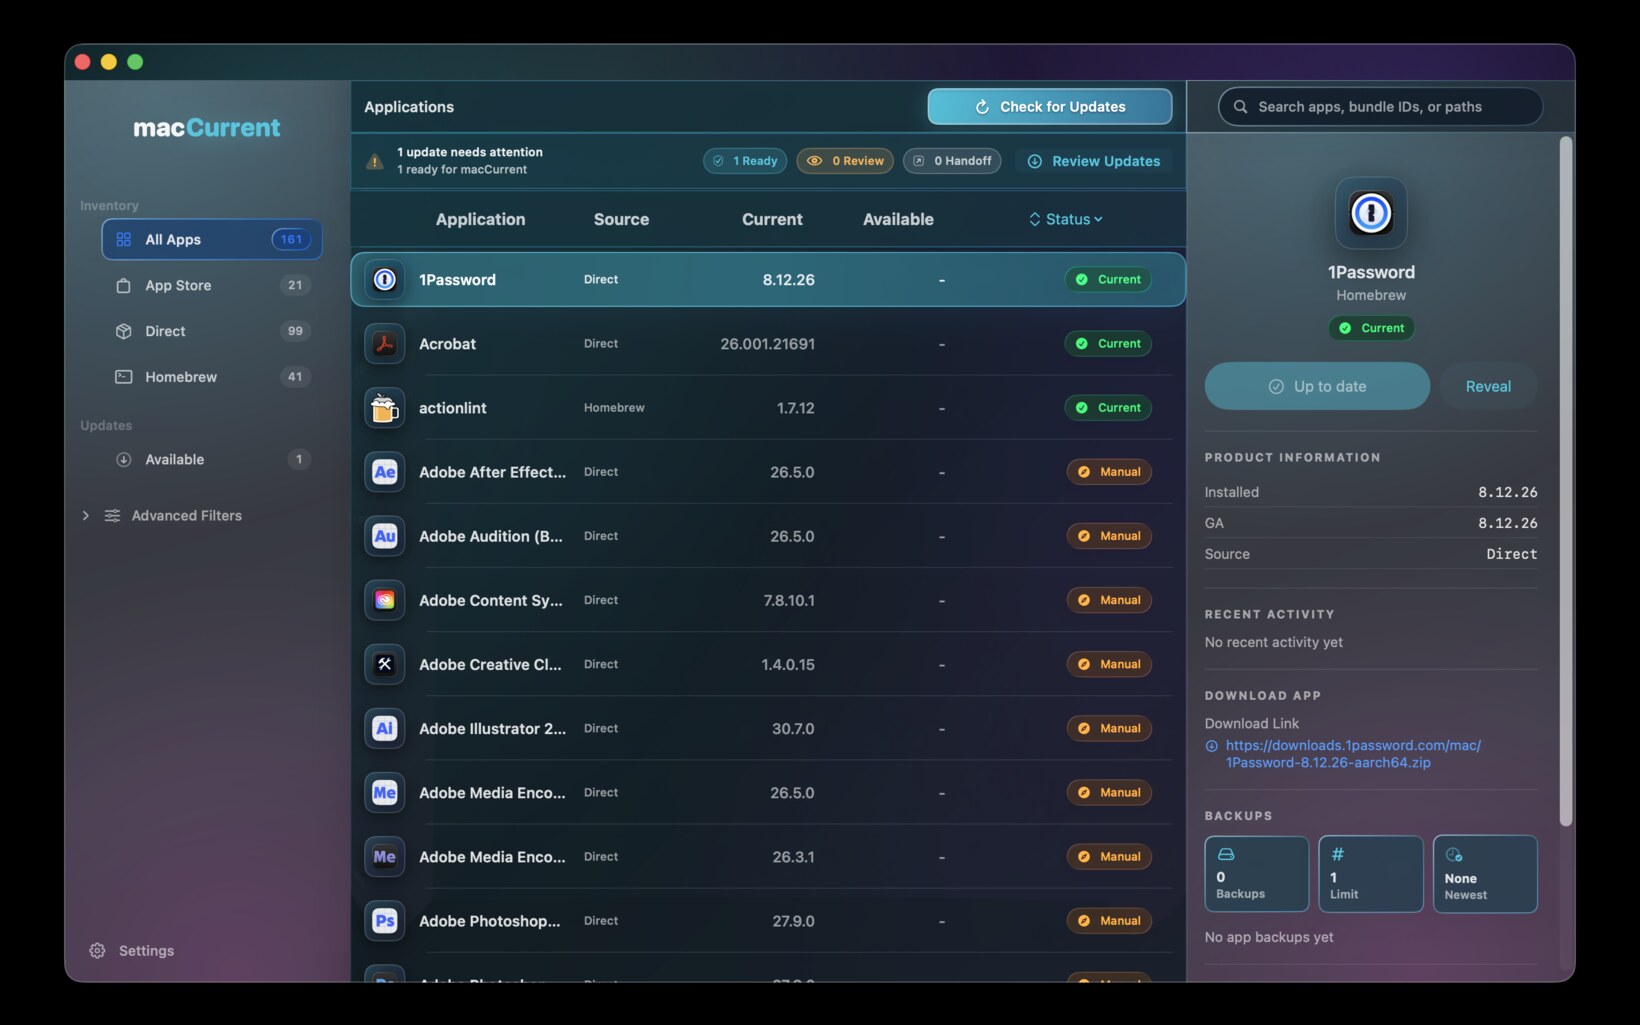This screenshot has height=1025, width=1640.
Task: Click the actionlint Homebrew beer mug icon
Action: [384, 408]
